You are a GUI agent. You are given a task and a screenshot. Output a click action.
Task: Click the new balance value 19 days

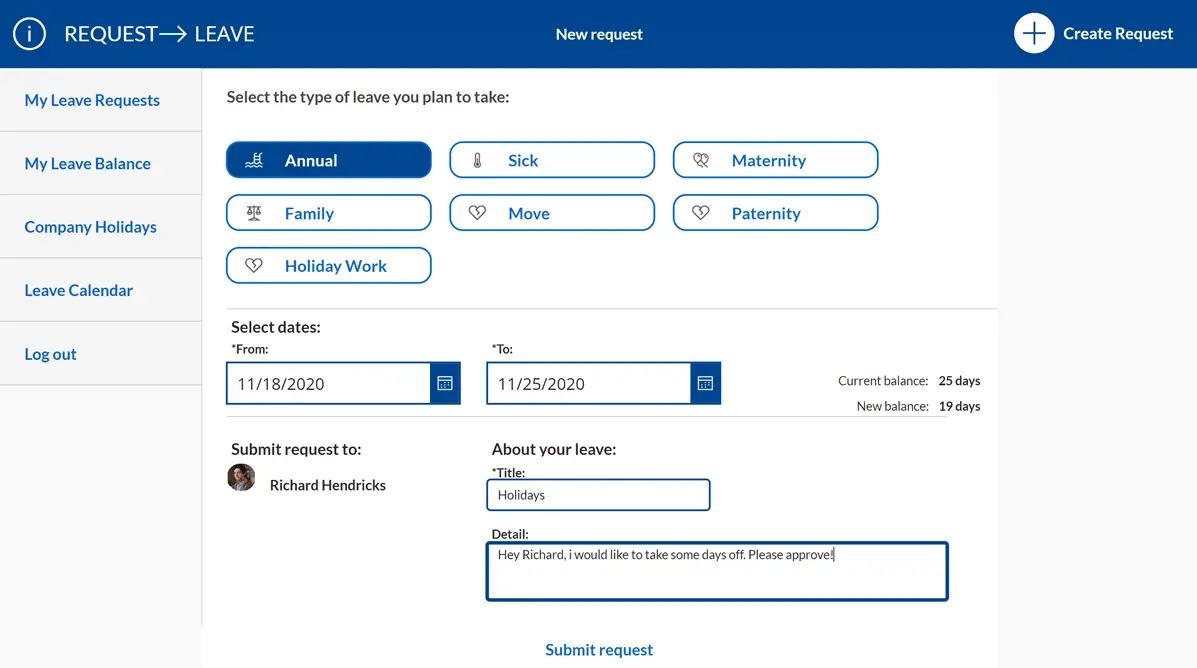pos(960,406)
